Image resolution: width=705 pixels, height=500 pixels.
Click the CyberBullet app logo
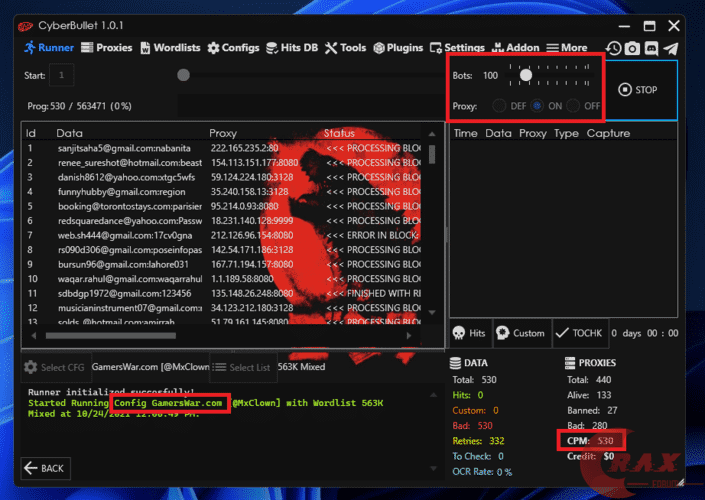[25, 27]
